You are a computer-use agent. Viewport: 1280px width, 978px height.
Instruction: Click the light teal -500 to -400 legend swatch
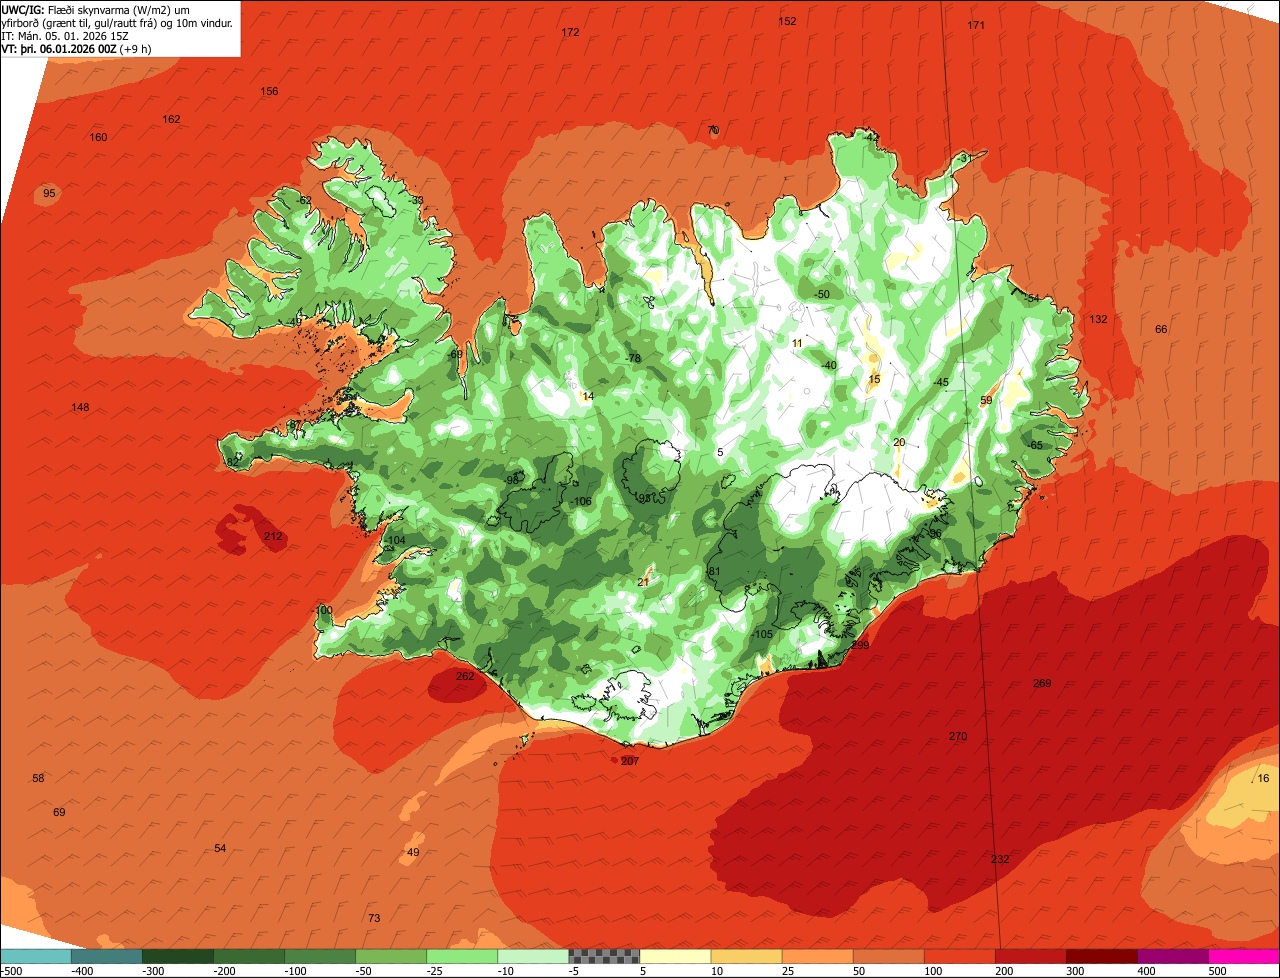36,956
